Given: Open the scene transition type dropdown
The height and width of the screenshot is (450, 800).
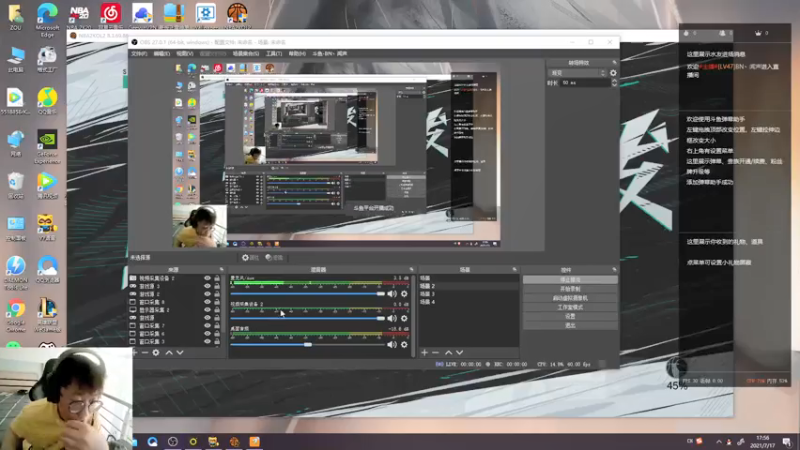Looking at the screenshot, I should [578, 73].
